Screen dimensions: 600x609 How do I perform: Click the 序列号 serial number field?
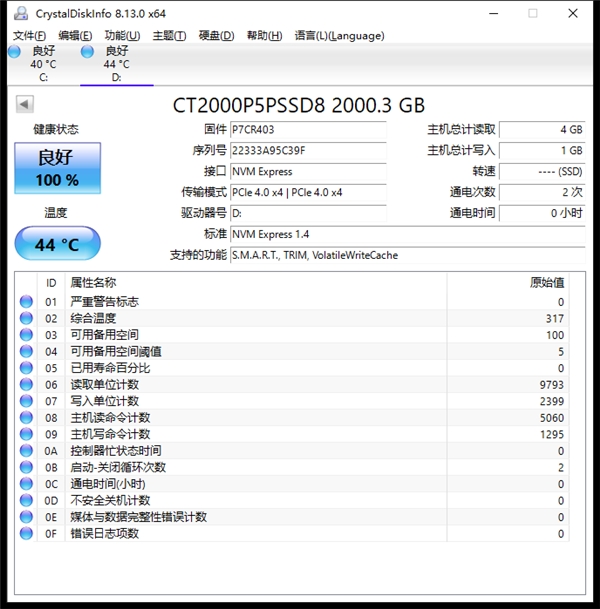(307, 150)
